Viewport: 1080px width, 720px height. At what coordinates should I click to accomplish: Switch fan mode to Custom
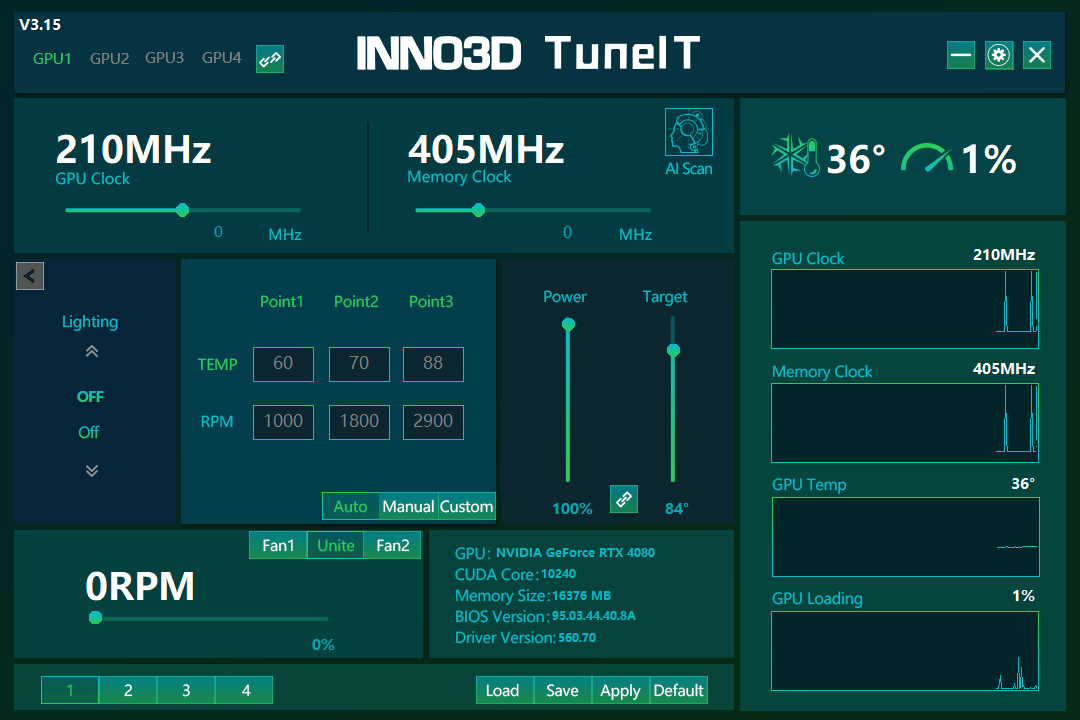point(467,506)
